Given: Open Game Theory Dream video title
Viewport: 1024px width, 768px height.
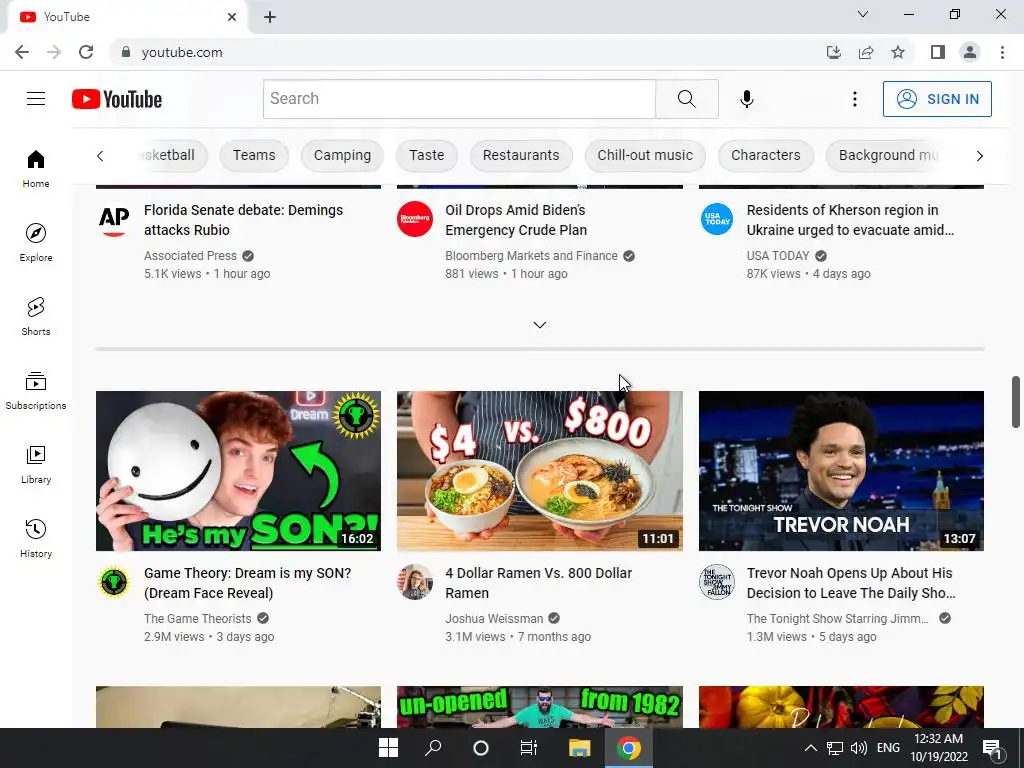Looking at the screenshot, I should click(x=248, y=583).
